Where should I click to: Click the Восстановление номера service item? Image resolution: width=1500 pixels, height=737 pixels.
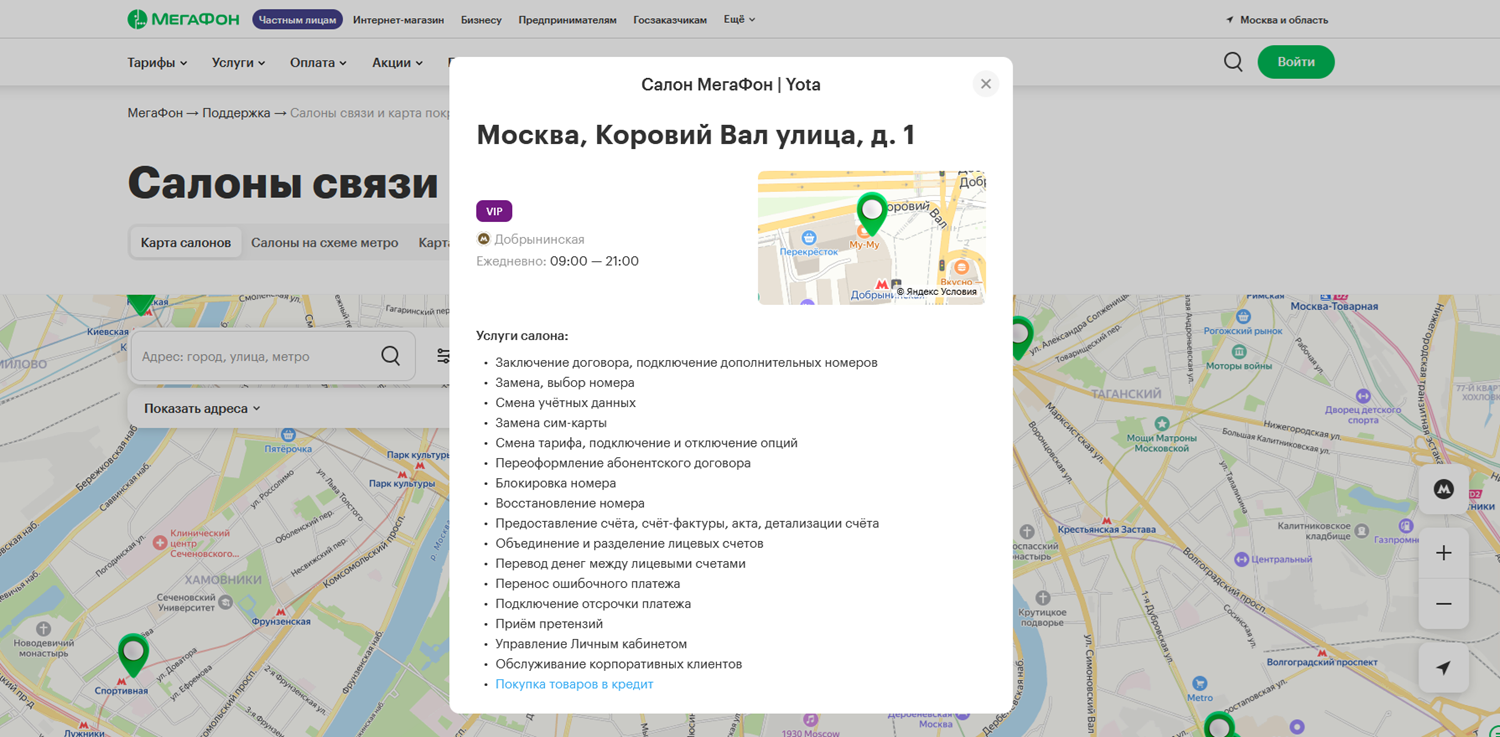coord(570,503)
